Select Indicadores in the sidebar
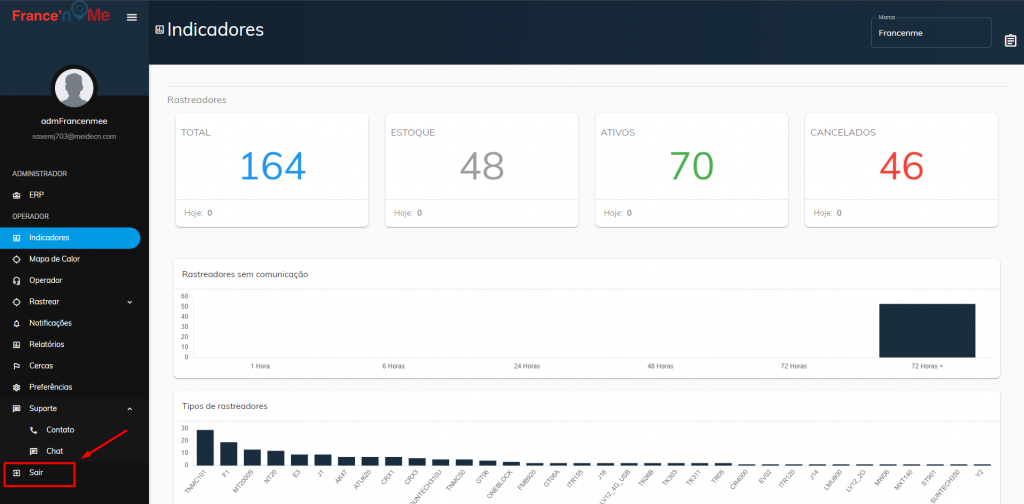 click(70, 238)
